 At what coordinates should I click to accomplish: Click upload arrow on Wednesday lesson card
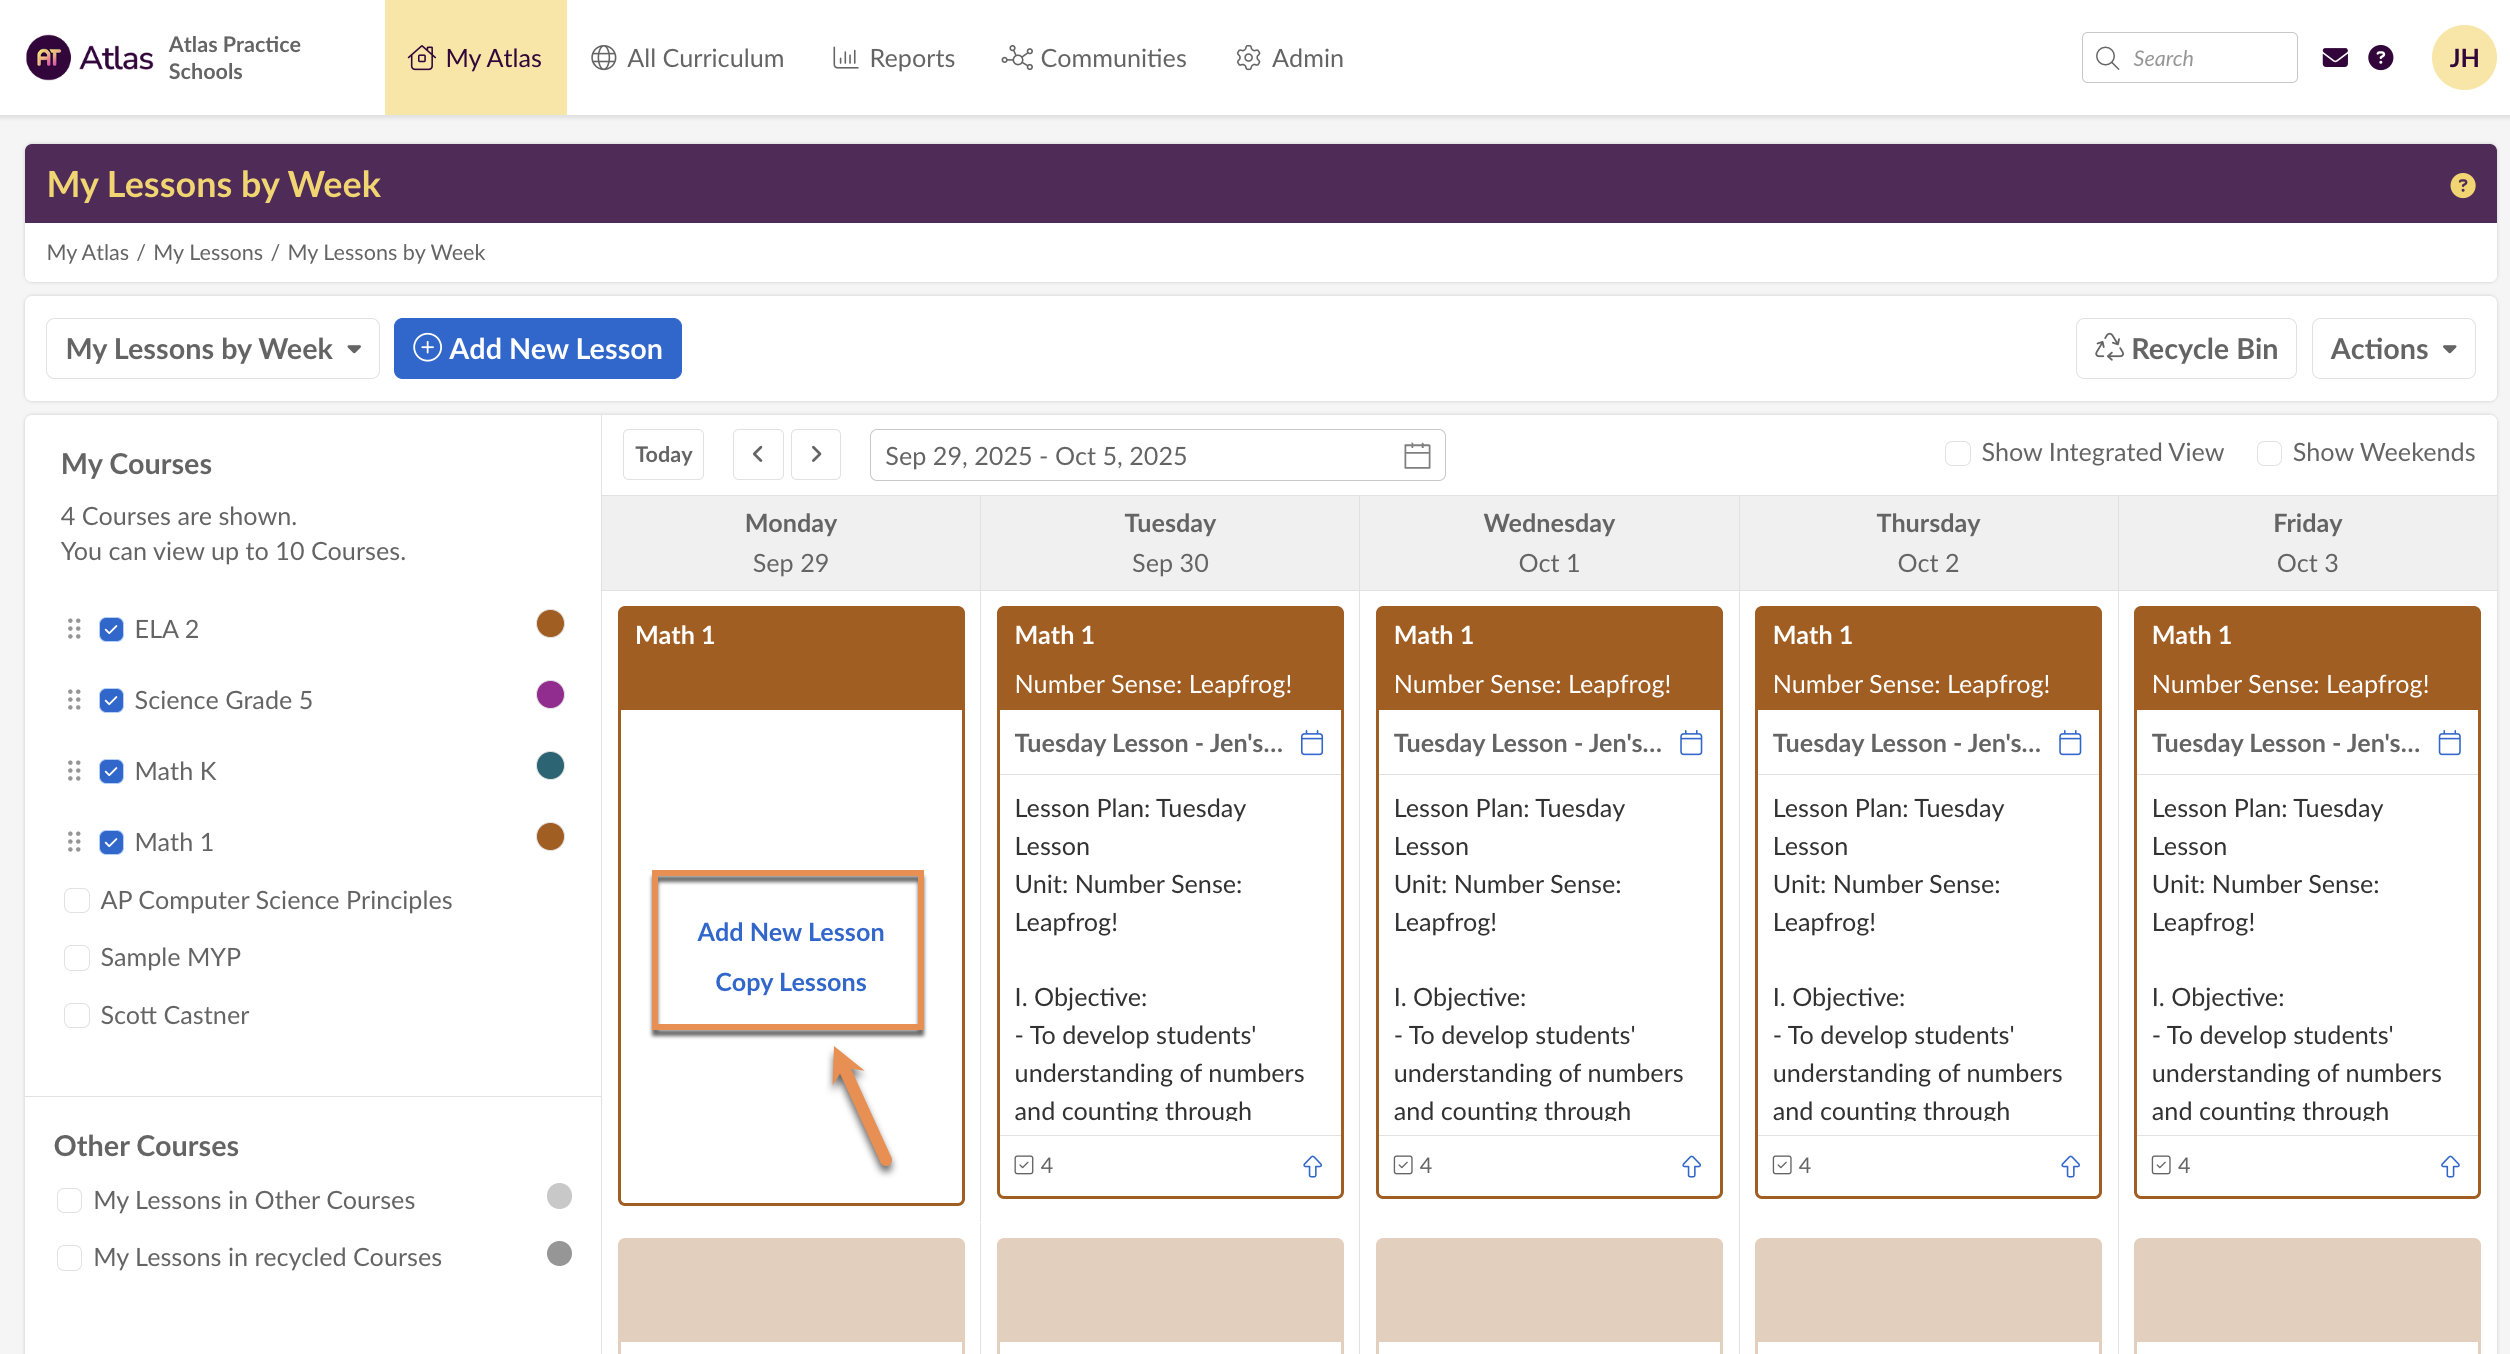coord(1691,1166)
